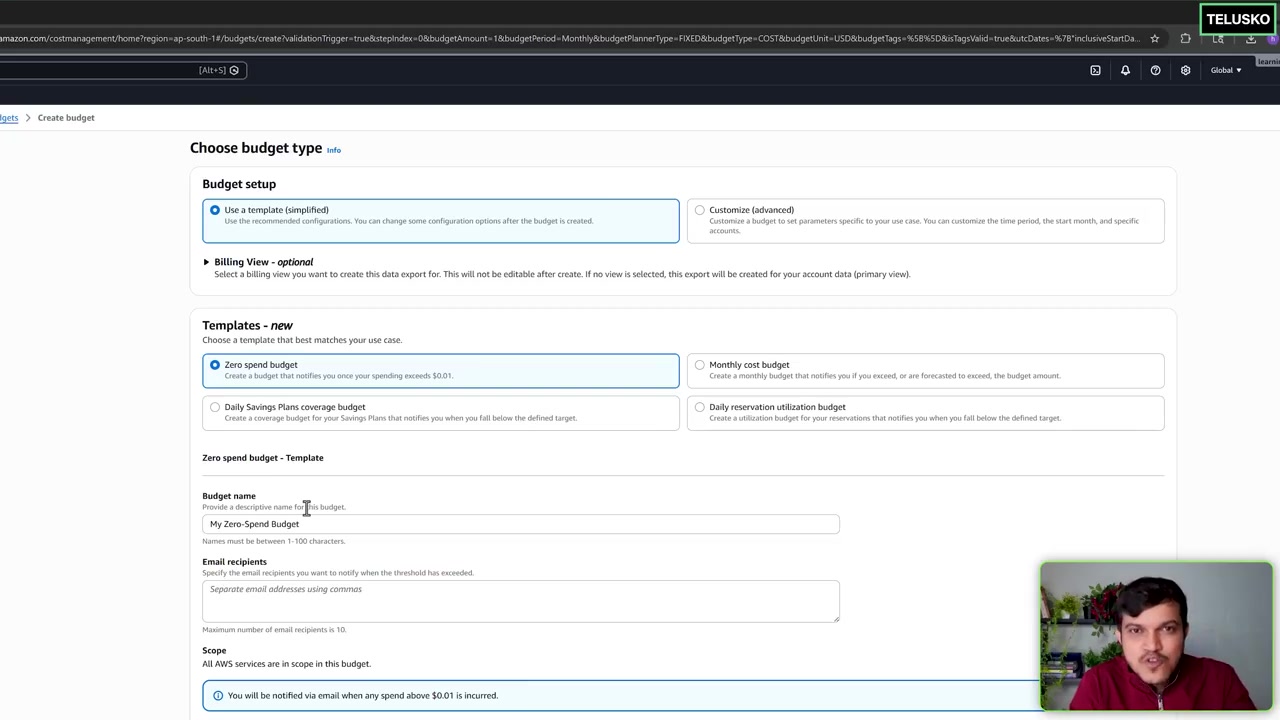Click 'All AWS services are in scope' text
Image resolution: width=1280 pixels, height=720 pixels.
coord(286,664)
